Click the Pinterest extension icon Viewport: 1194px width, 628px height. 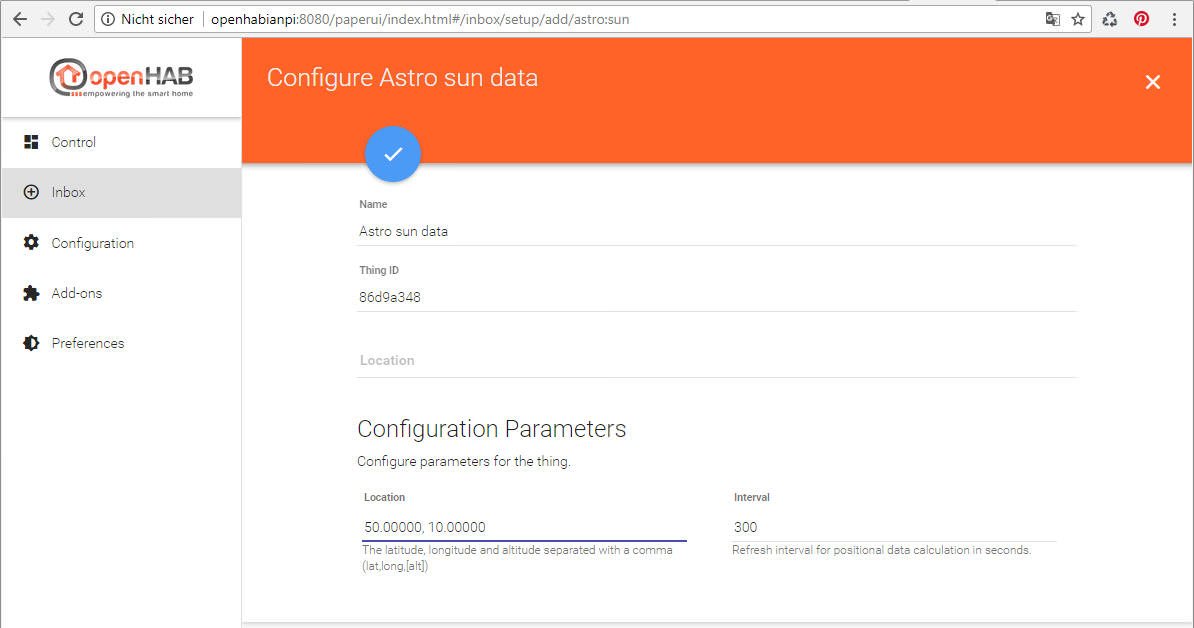point(1141,19)
